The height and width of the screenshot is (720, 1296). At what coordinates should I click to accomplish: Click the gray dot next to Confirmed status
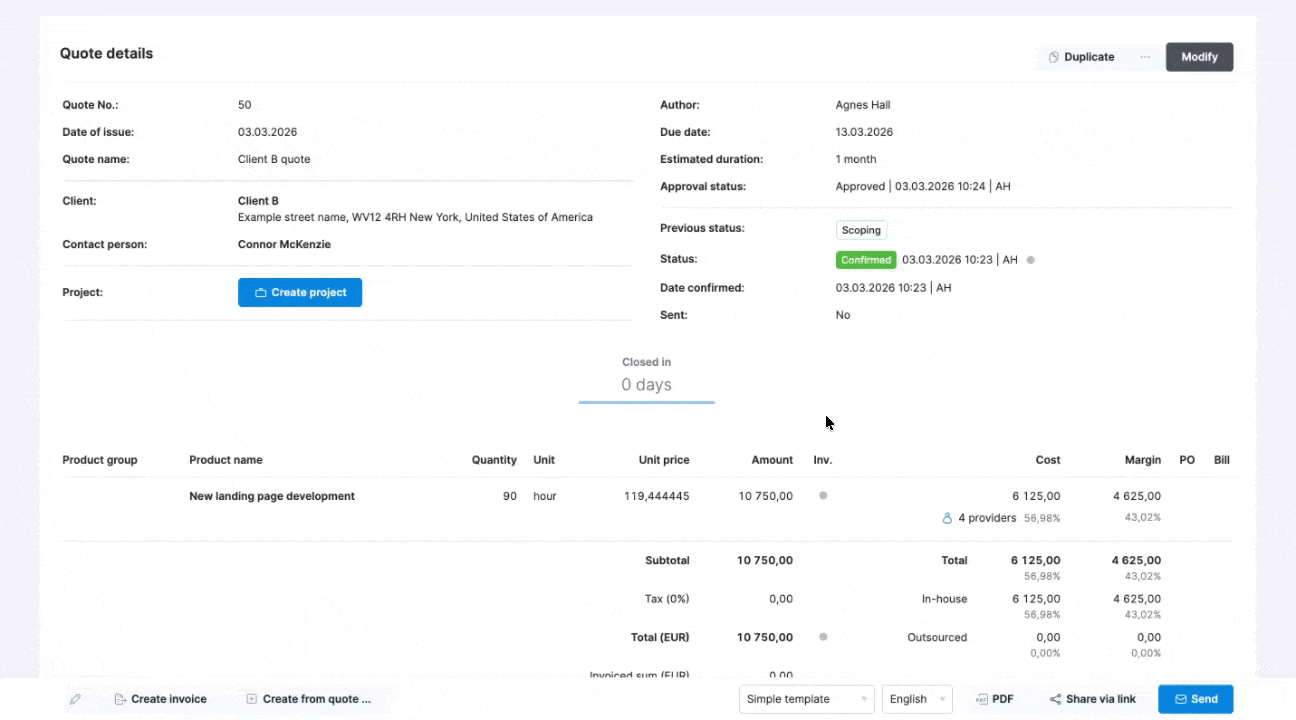(x=1031, y=260)
